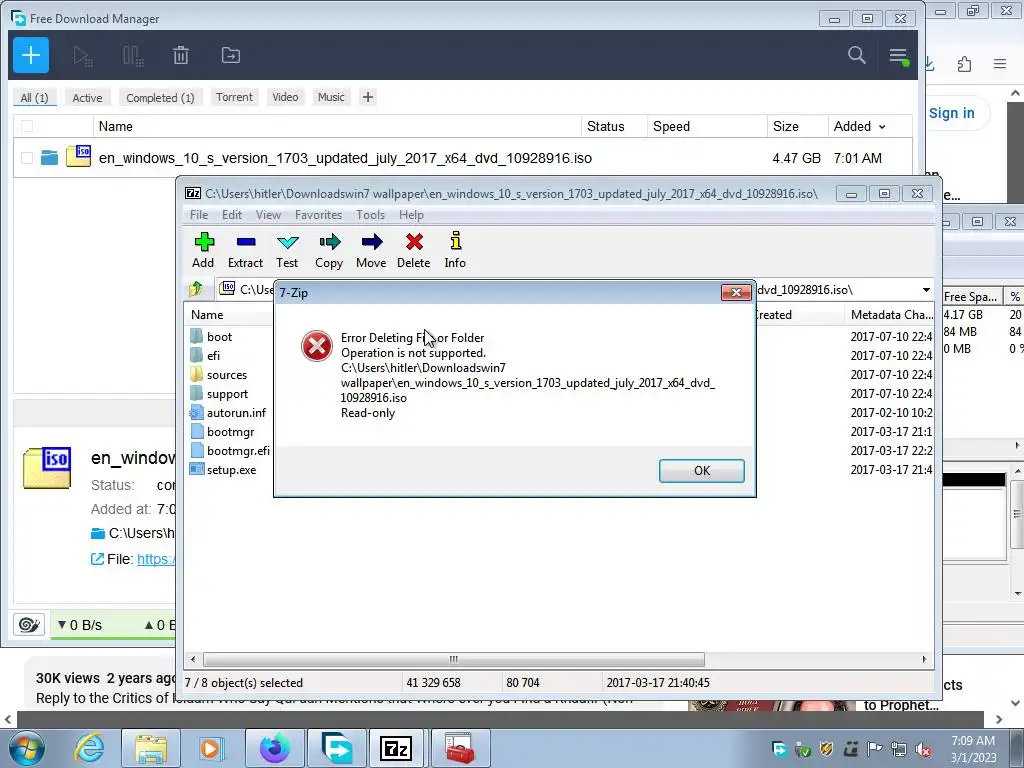Viewport: 1024px width, 768px height.
Task: Select autorun.inf in the 7-Zip list
Action: (x=236, y=413)
